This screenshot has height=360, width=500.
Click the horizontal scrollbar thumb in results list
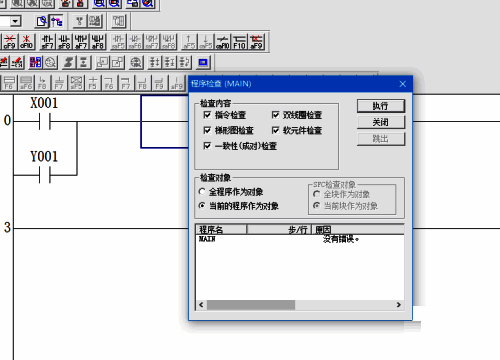[251, 305]
